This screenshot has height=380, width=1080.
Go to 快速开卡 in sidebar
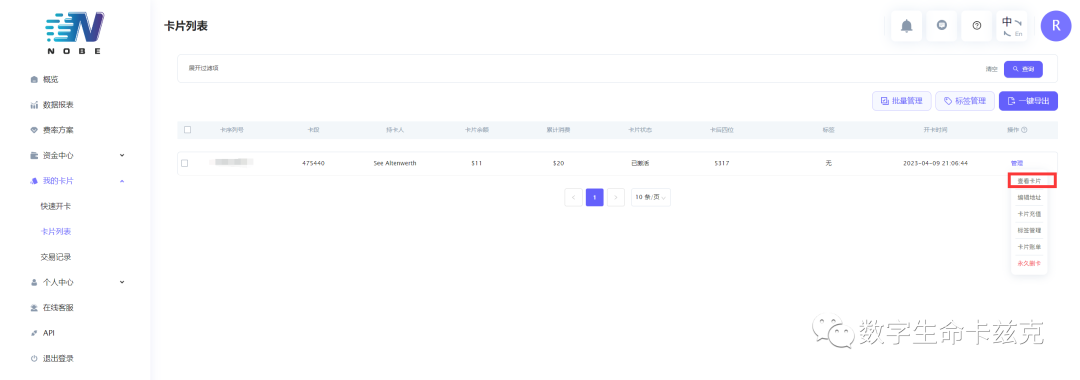pos(56,207)
